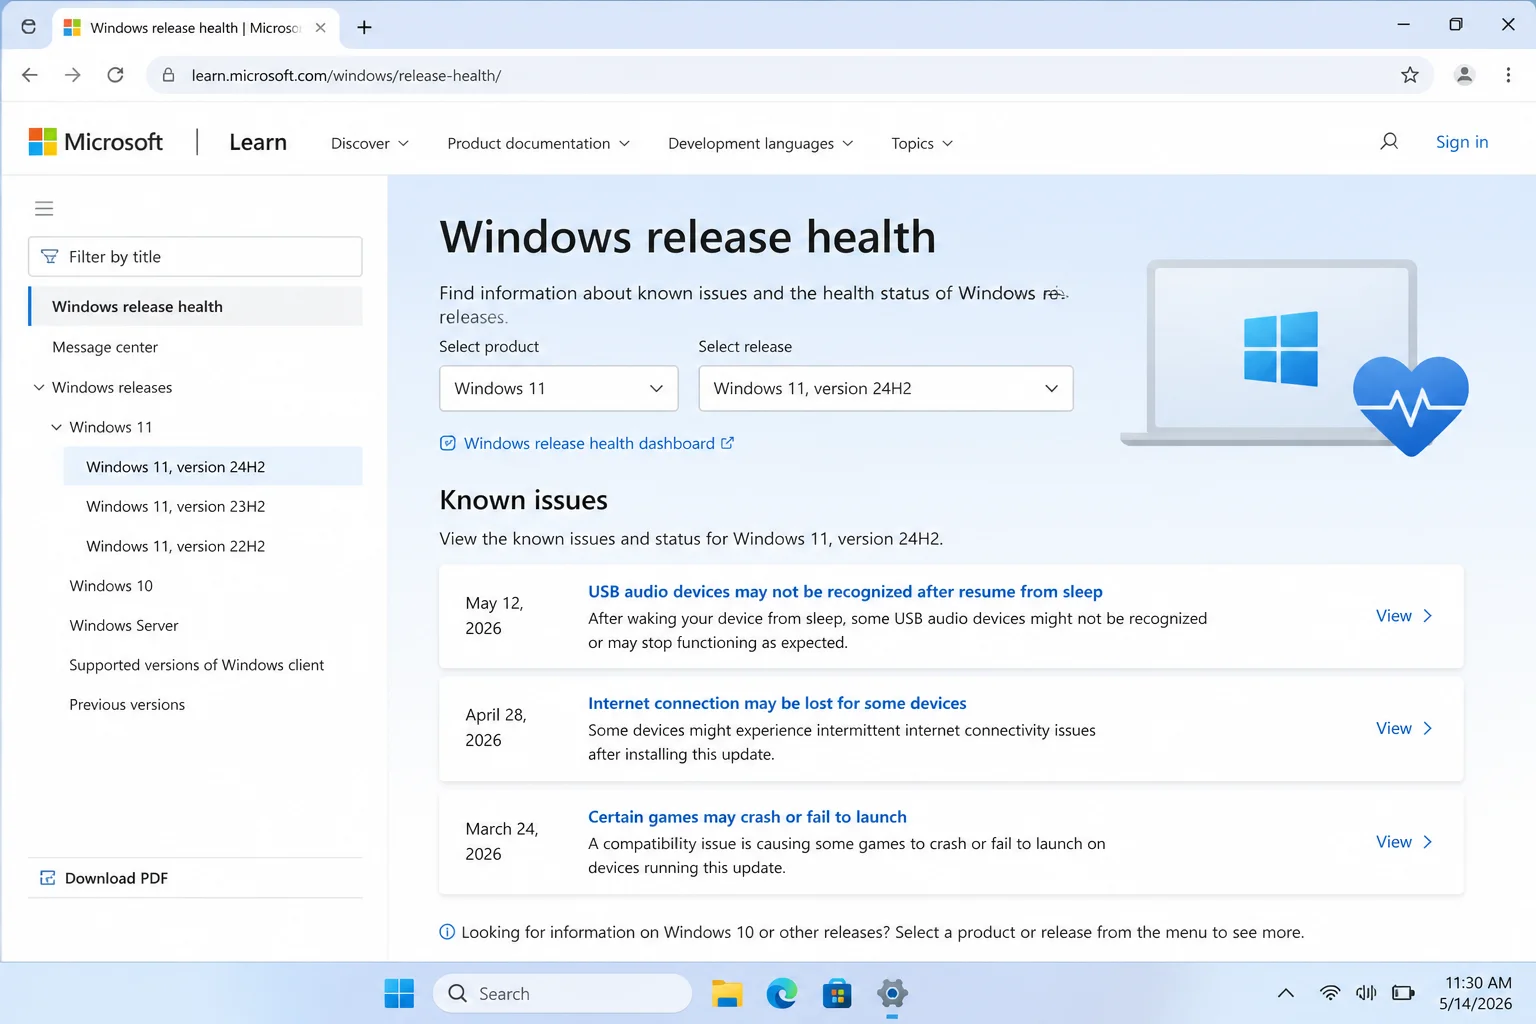Open Certain games may crash issue title
1536x1024 pixels.
[x=747, y=816]
